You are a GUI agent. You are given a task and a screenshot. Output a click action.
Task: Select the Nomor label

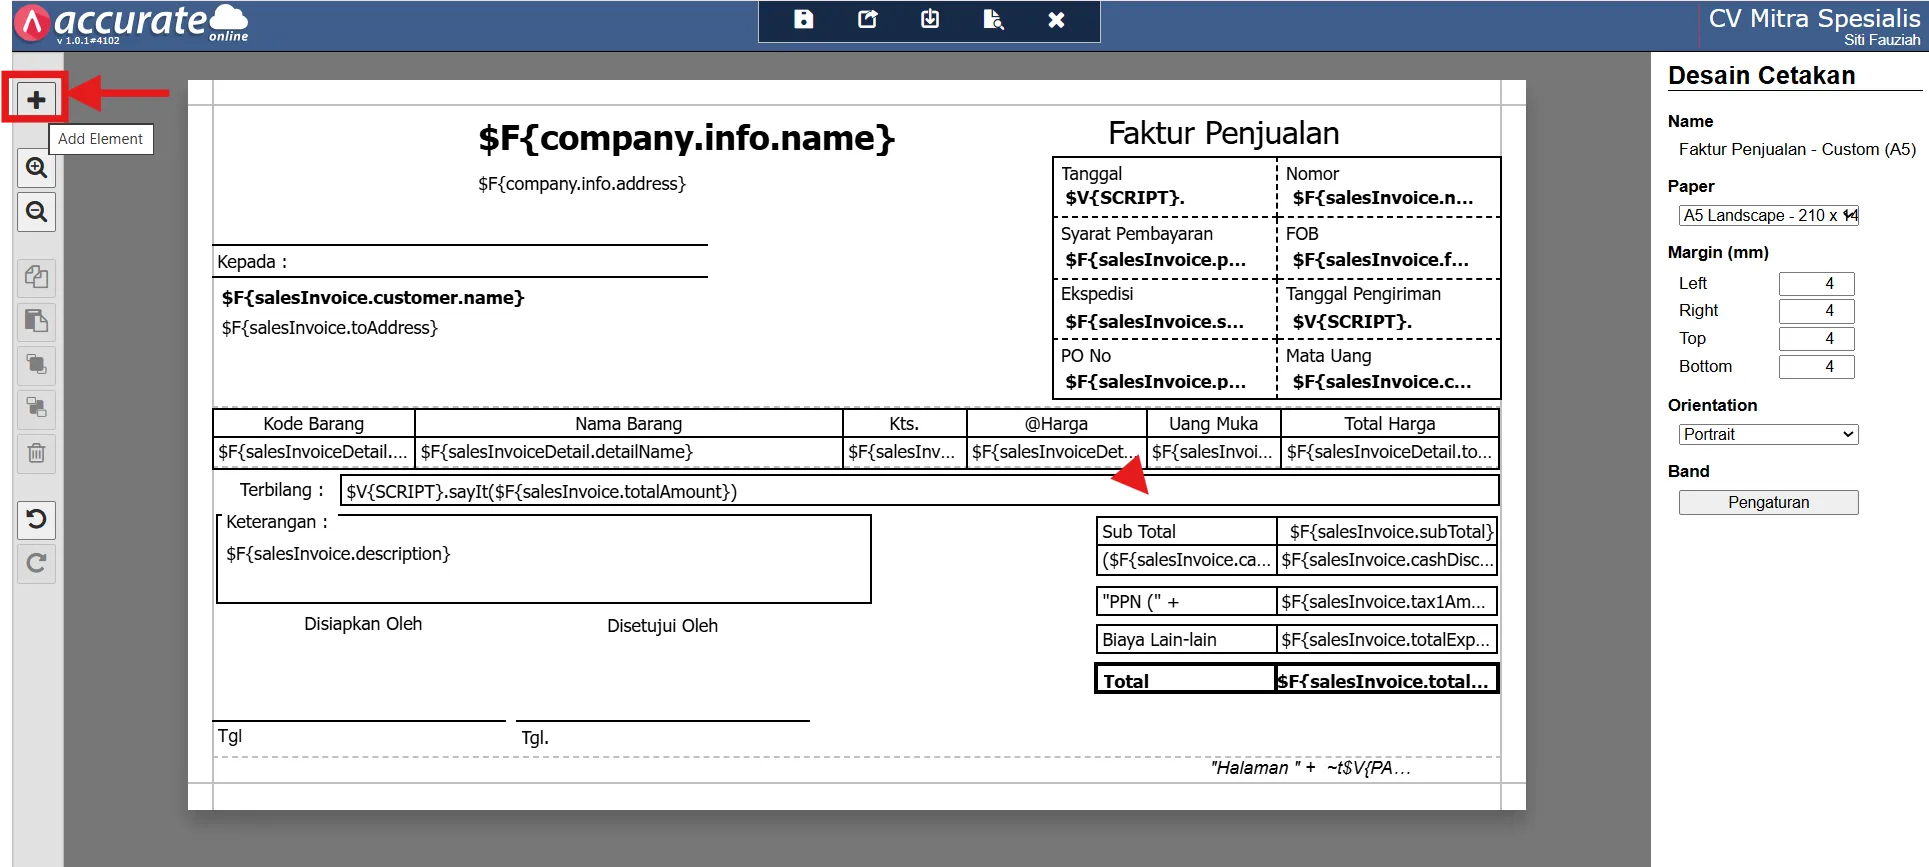[x=1312, y=174]
